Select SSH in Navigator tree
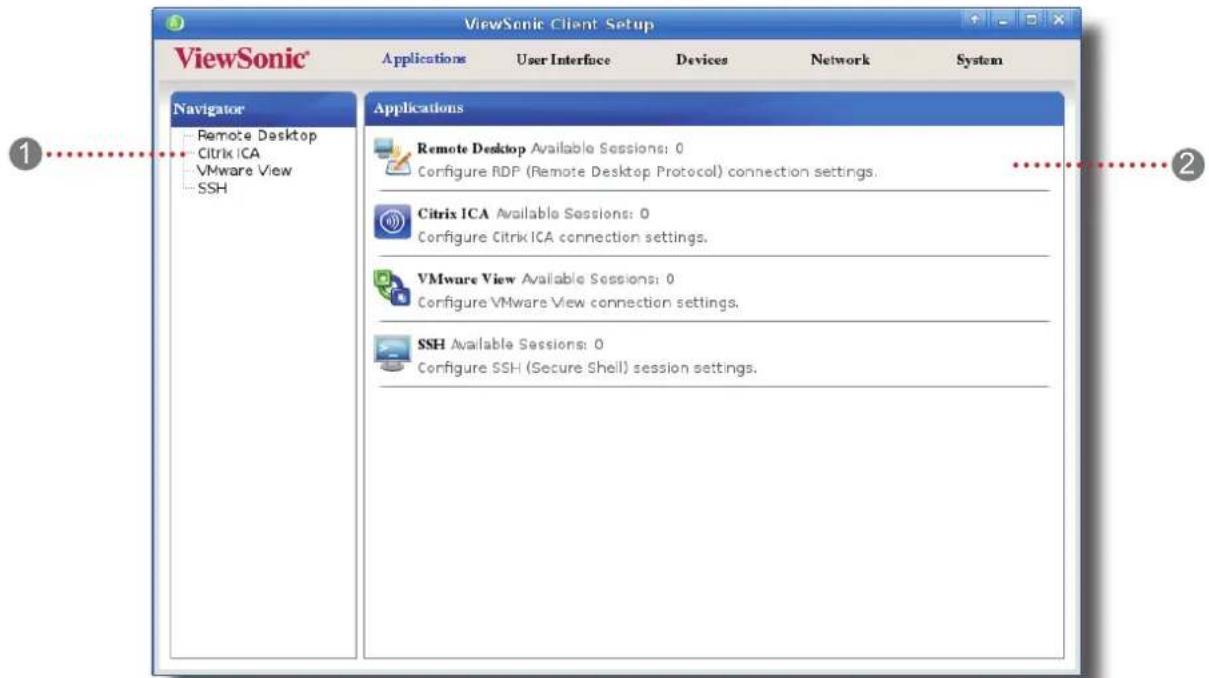Image resolution: width=1209 pixels, height=678 pixels. 212,188
